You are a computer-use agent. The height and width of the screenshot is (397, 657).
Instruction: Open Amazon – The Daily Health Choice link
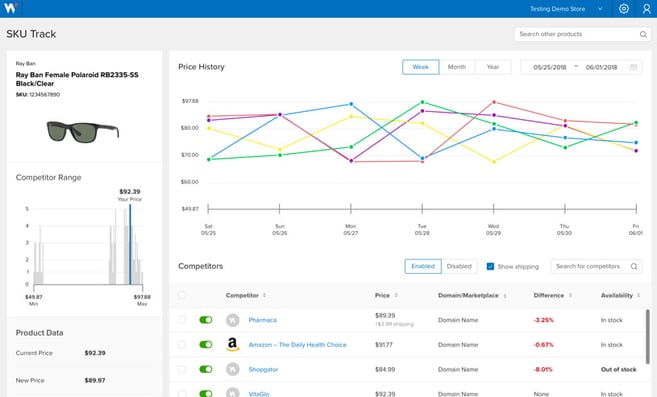click(x=297, y=345)
